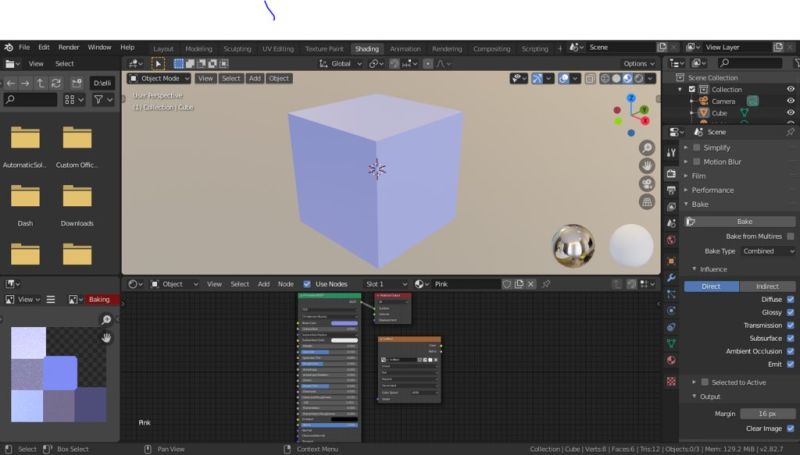Switch to the Modeling workspace tab

coord(198,49)
